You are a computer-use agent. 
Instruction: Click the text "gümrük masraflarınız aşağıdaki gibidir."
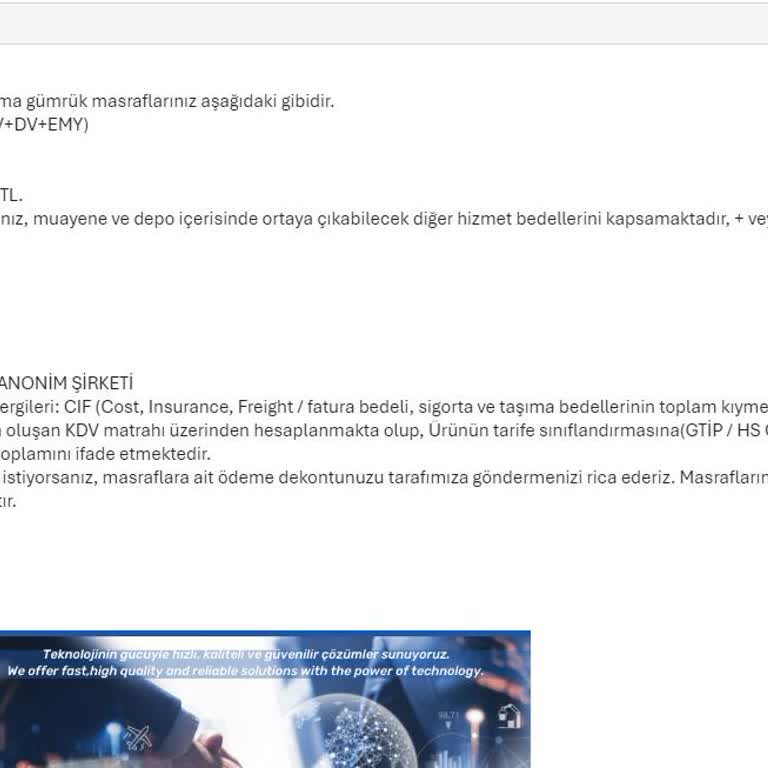pyautogui.click(x=180, y=101)
